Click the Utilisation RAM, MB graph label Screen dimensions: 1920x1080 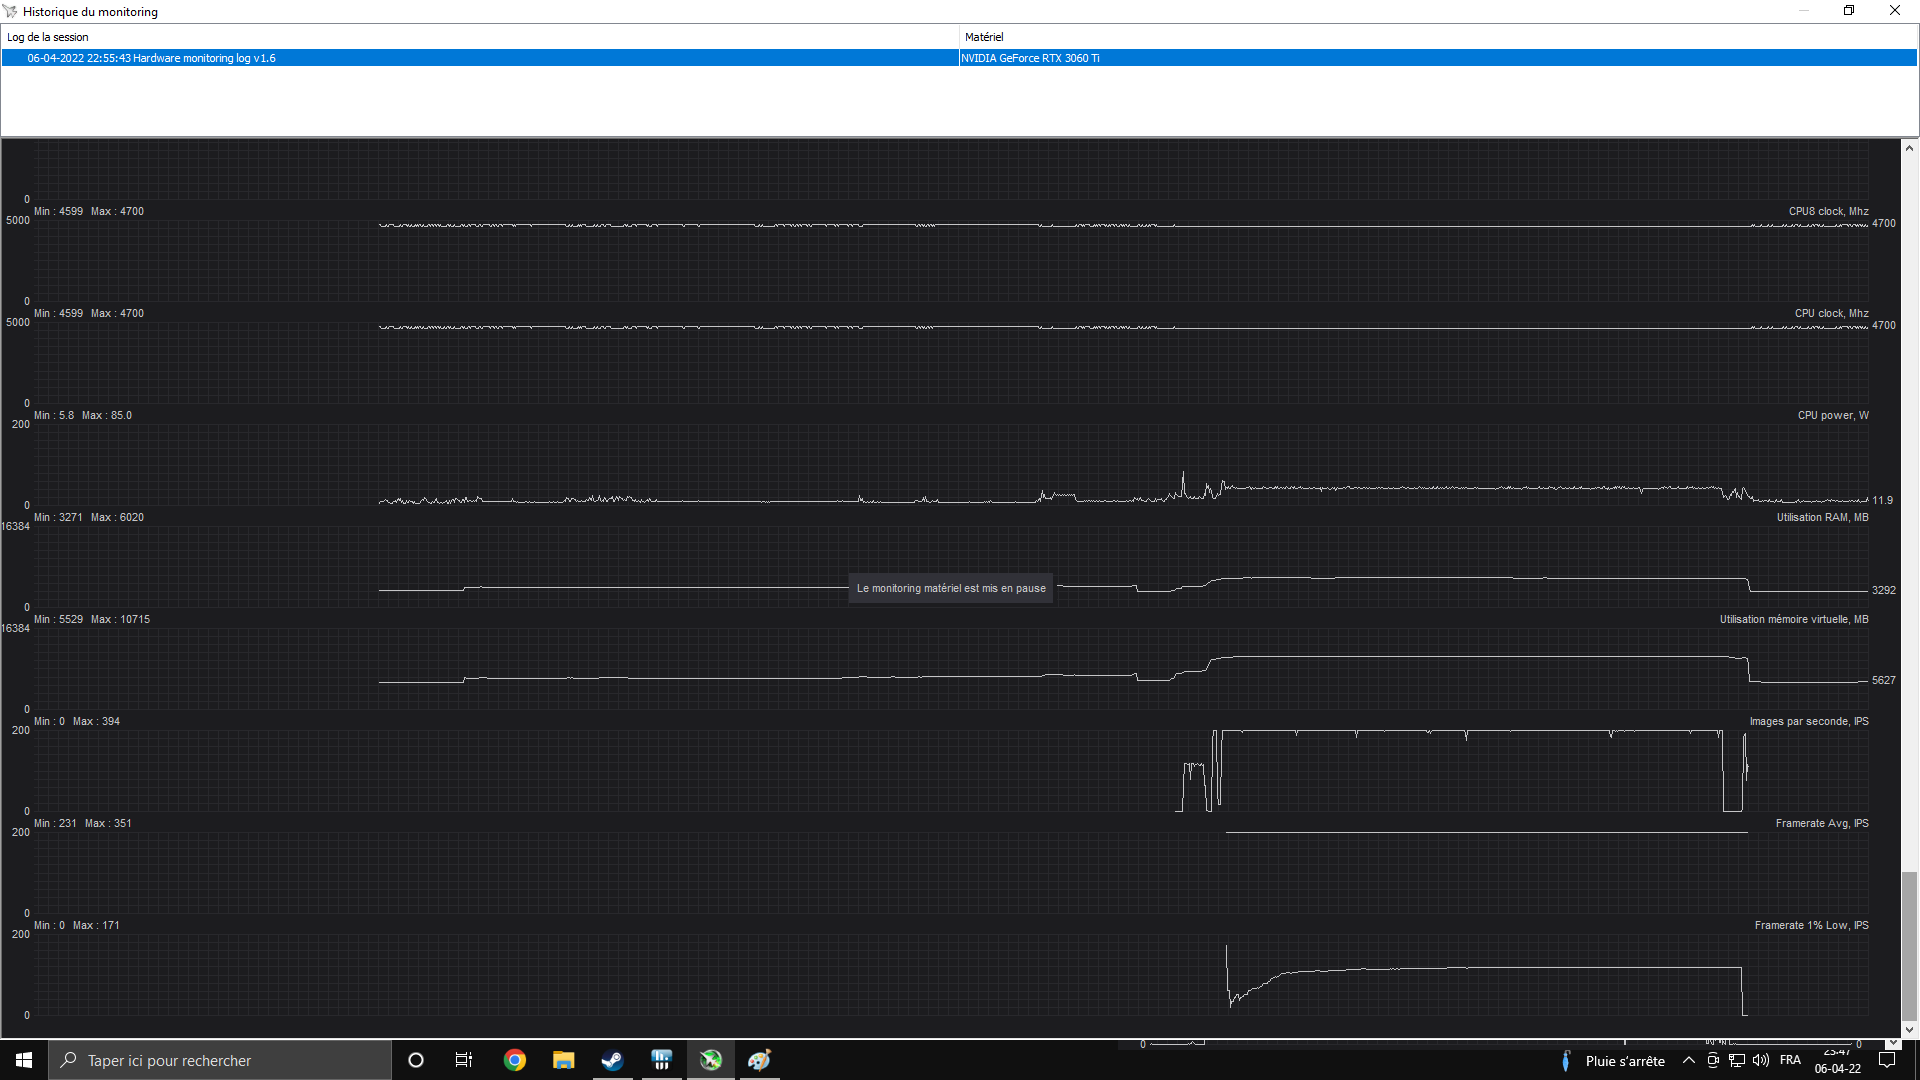1822,518
